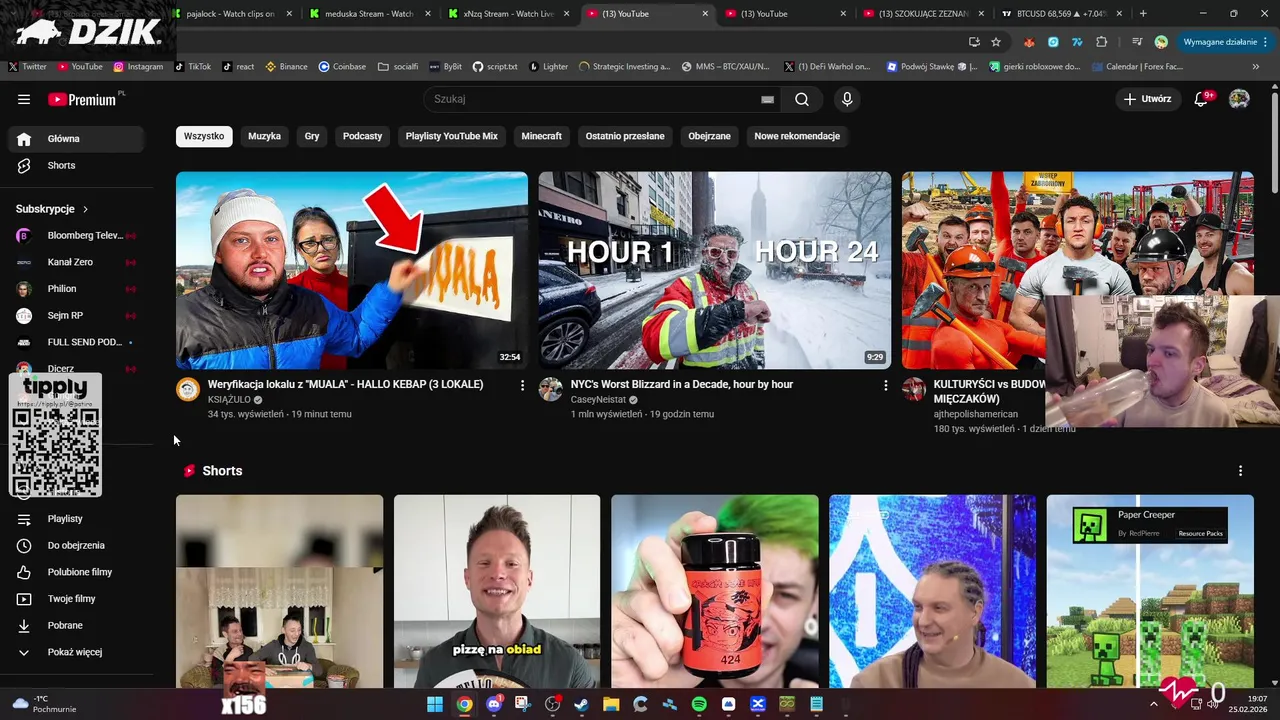Start voice search with the microphone icon

(x=847, y=99)
